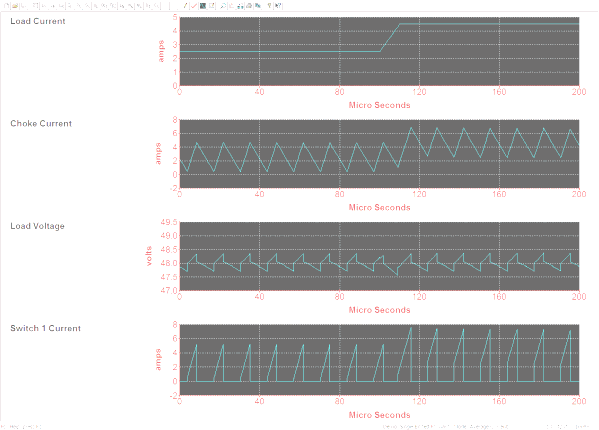Click the Micro Seconds label under Load Current
This screenshot has width=599, height=430.
click(x=379, y=105)
